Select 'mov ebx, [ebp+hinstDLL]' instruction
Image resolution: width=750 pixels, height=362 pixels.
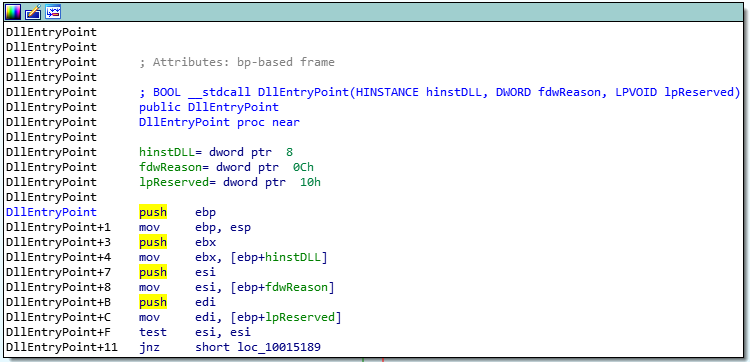(x=233, y=257)
